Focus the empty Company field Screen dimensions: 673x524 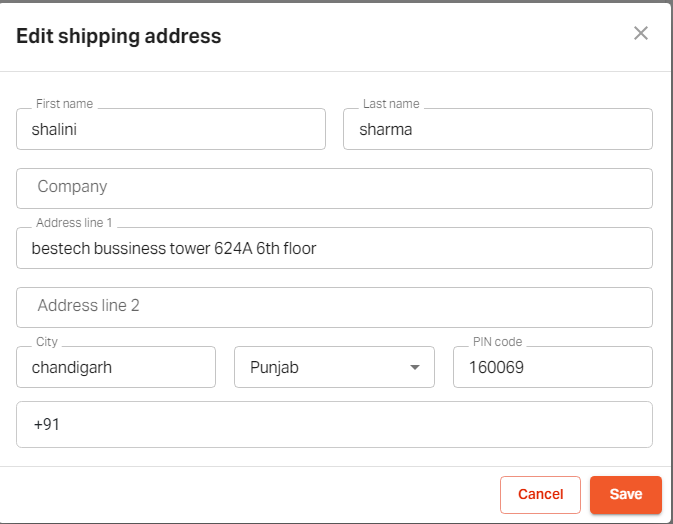click(334, 188)
